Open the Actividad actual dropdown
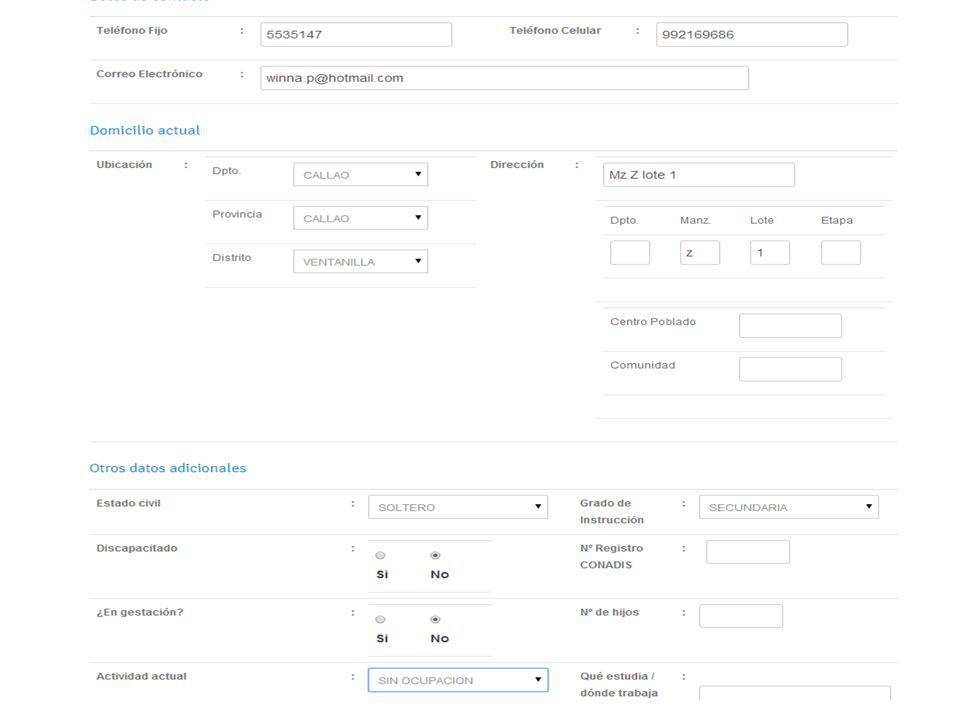This screenshot has width=960, height=720. point(458,680)
